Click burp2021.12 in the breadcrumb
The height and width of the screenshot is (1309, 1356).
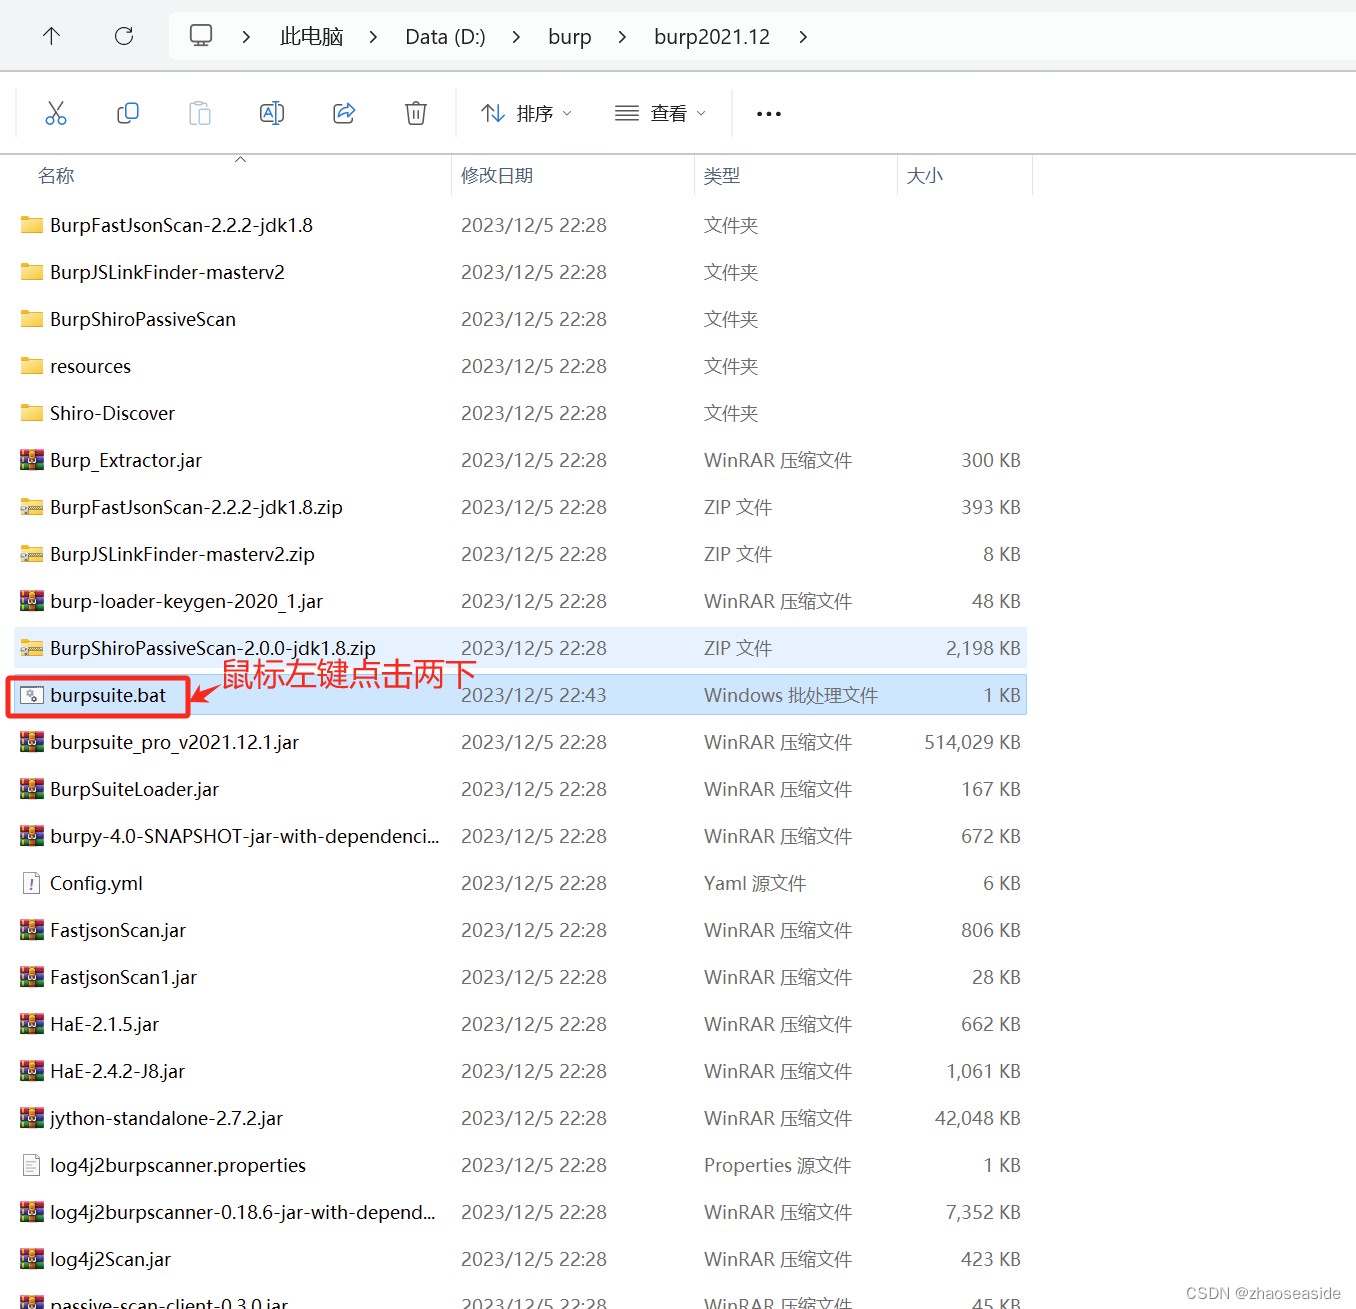712,37
